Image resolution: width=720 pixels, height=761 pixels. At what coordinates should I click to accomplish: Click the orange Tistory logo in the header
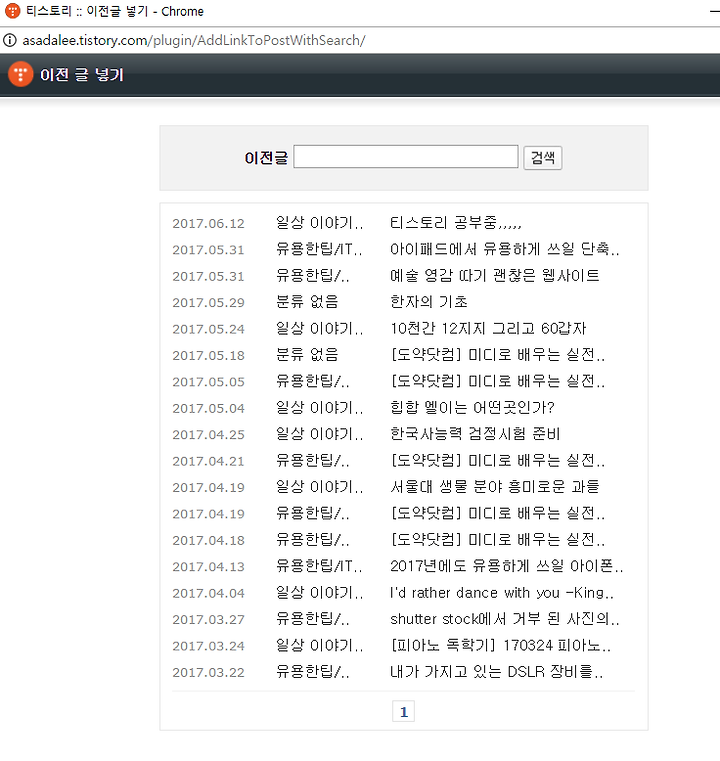[20, 74]
